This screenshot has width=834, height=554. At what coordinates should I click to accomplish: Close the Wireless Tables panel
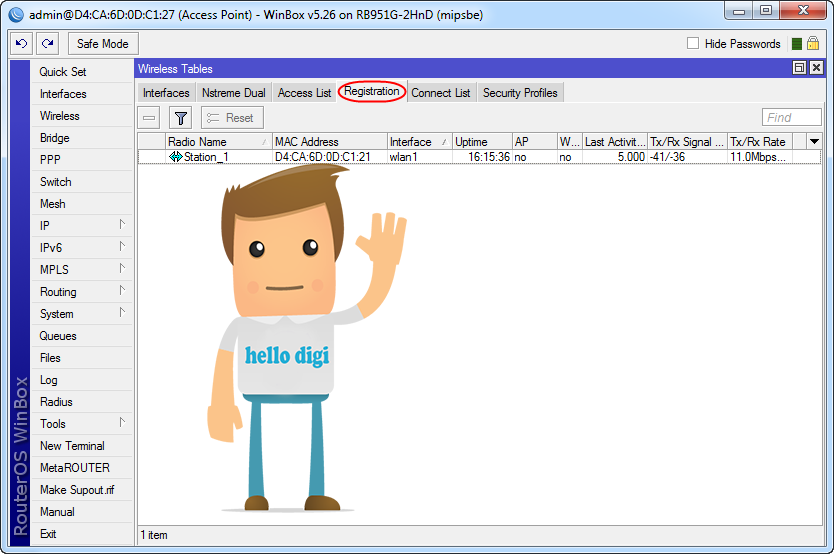coord(816,68)
